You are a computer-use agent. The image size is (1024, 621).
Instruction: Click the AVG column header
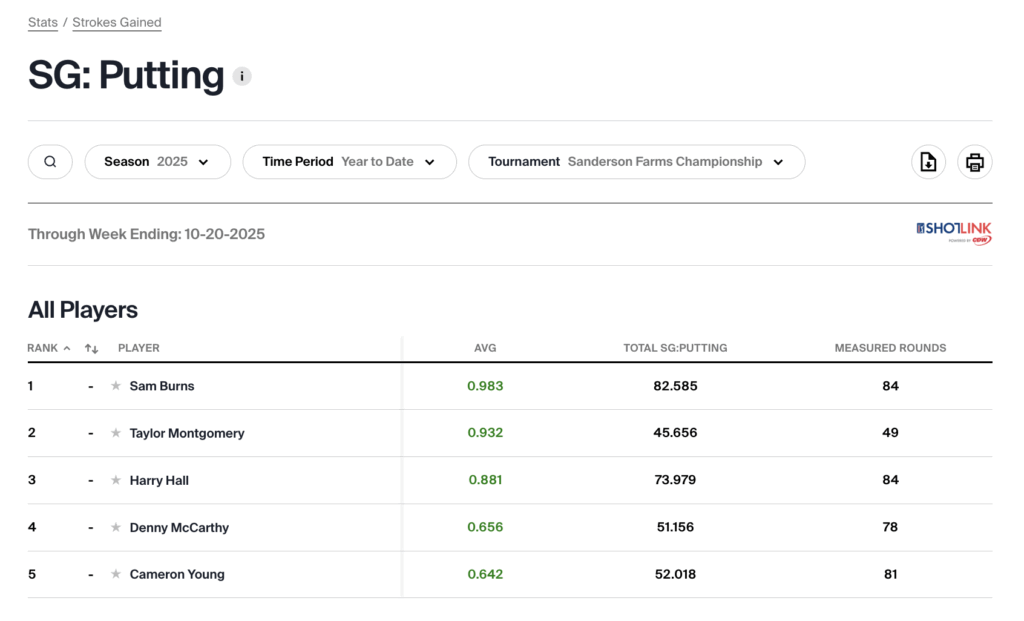[x=485, y=348]
